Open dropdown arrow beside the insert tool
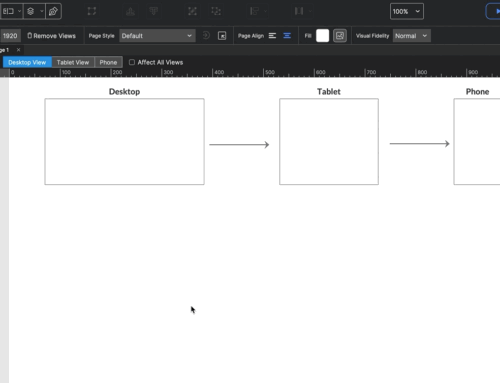The width and height of the screenshot is (500, 383). pyautogui.click(x=19, y=11)
